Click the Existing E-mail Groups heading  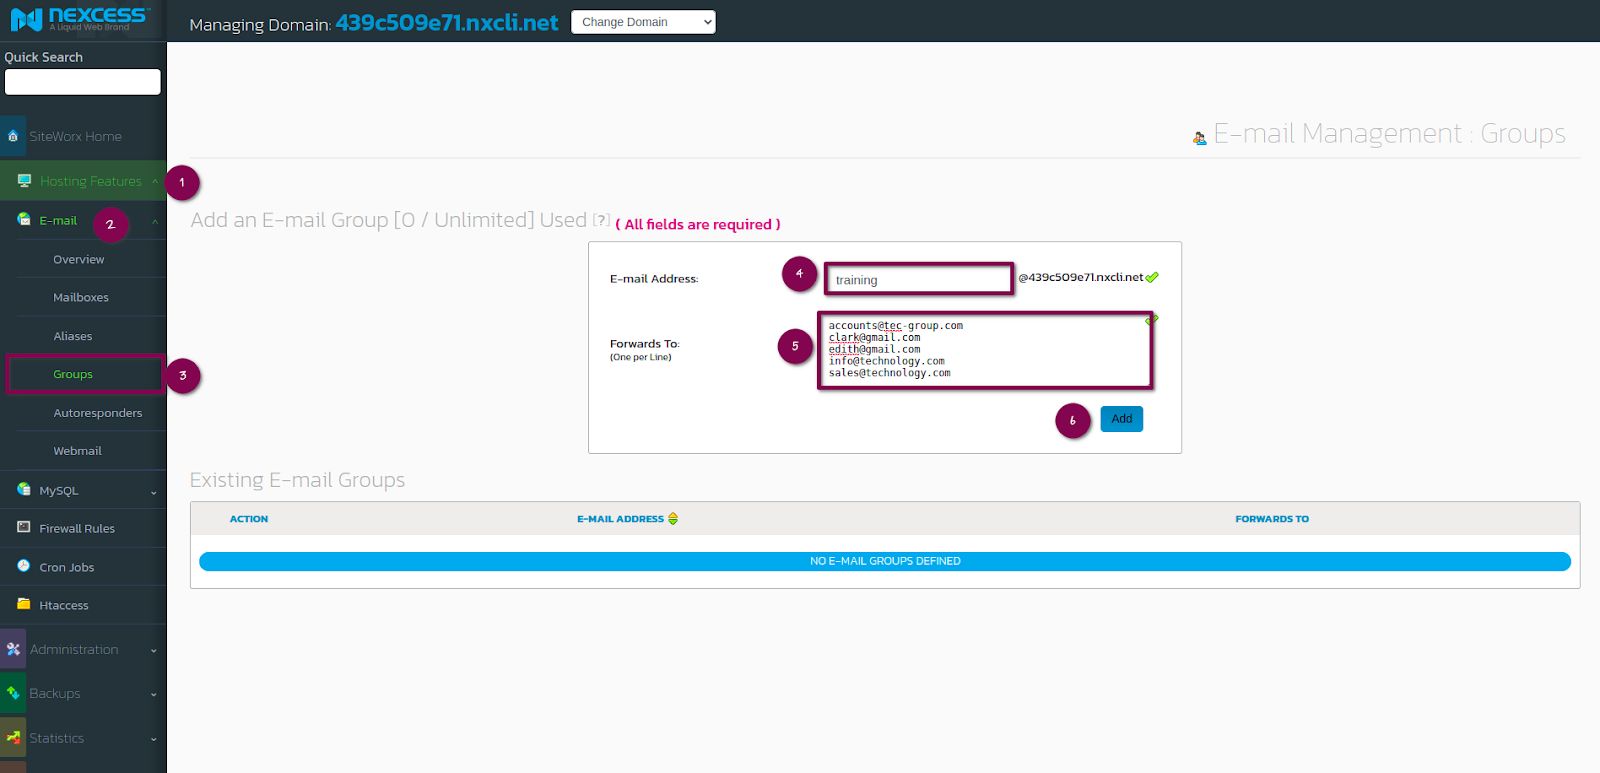pos(298,480)
